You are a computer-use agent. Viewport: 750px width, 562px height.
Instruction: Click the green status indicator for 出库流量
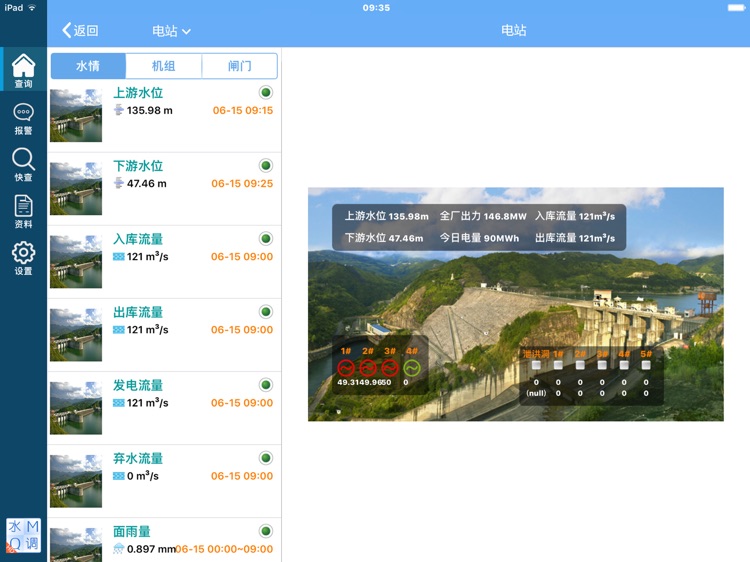(266, 312)
